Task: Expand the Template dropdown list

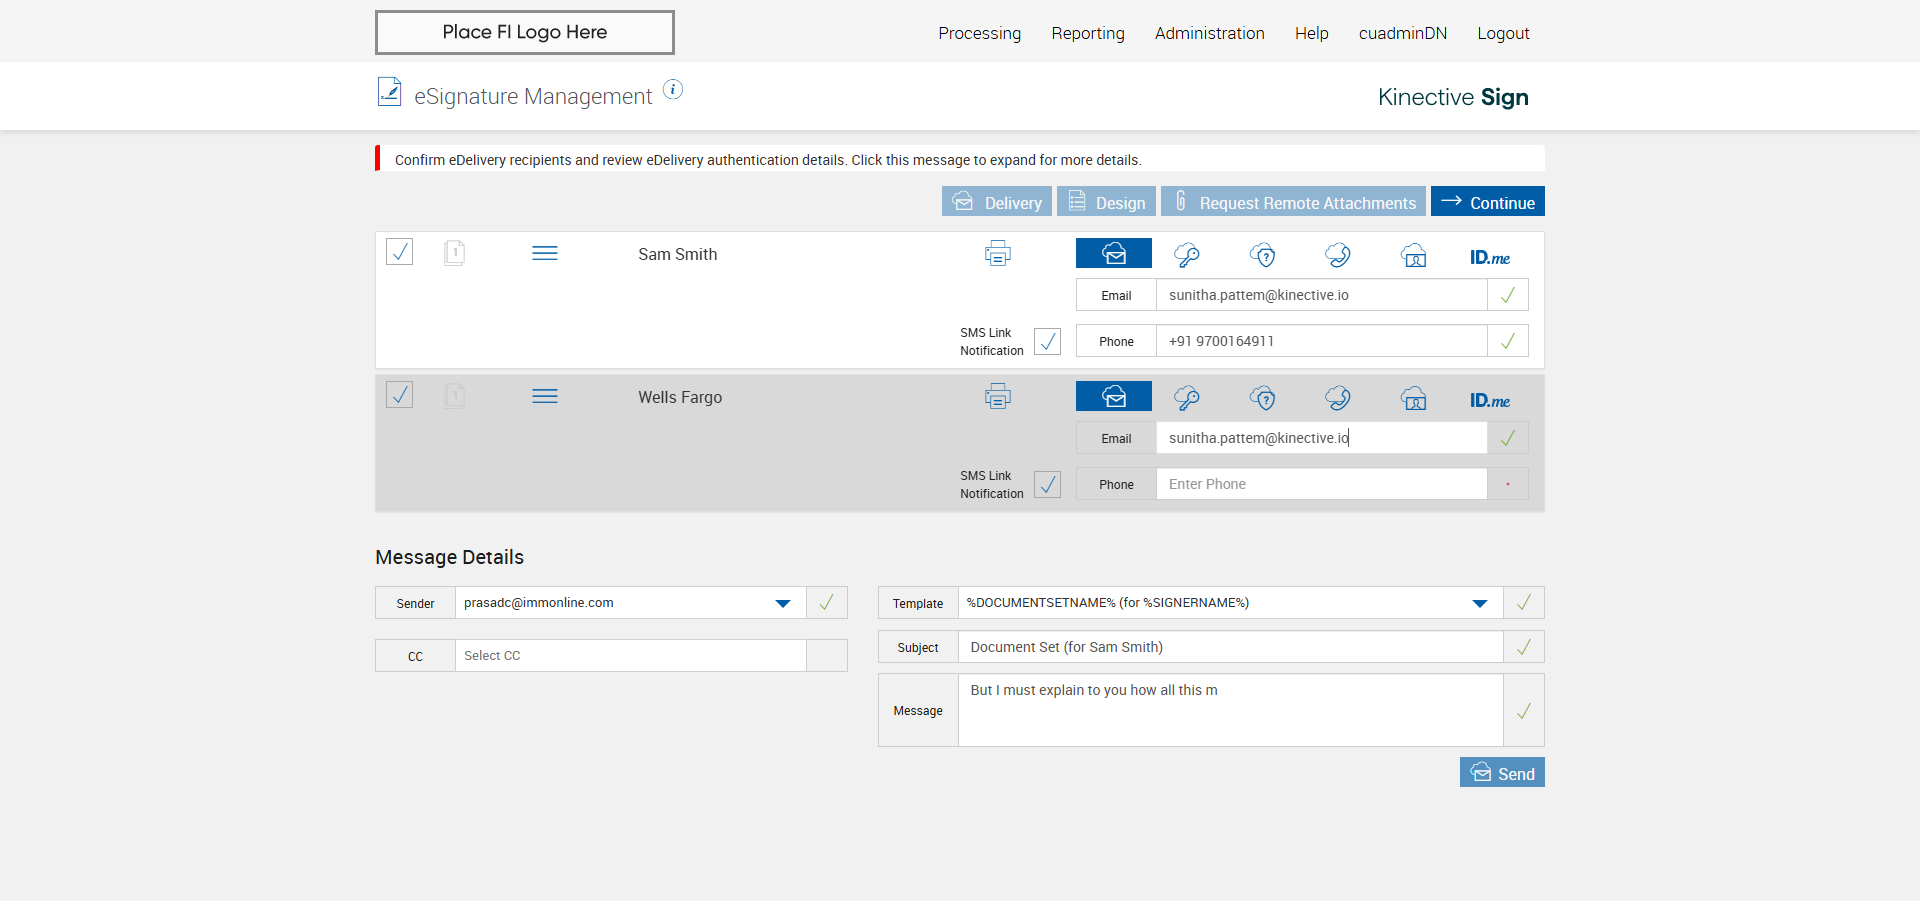Action: (1479, 603)
